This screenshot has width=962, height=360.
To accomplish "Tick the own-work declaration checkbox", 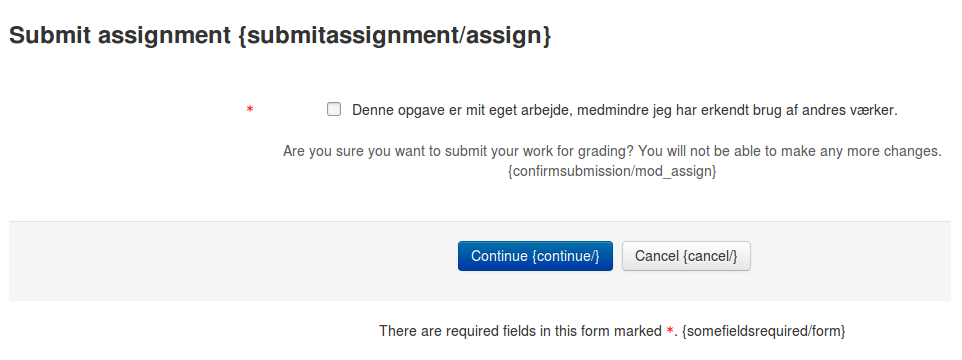I will pos(334,110).
